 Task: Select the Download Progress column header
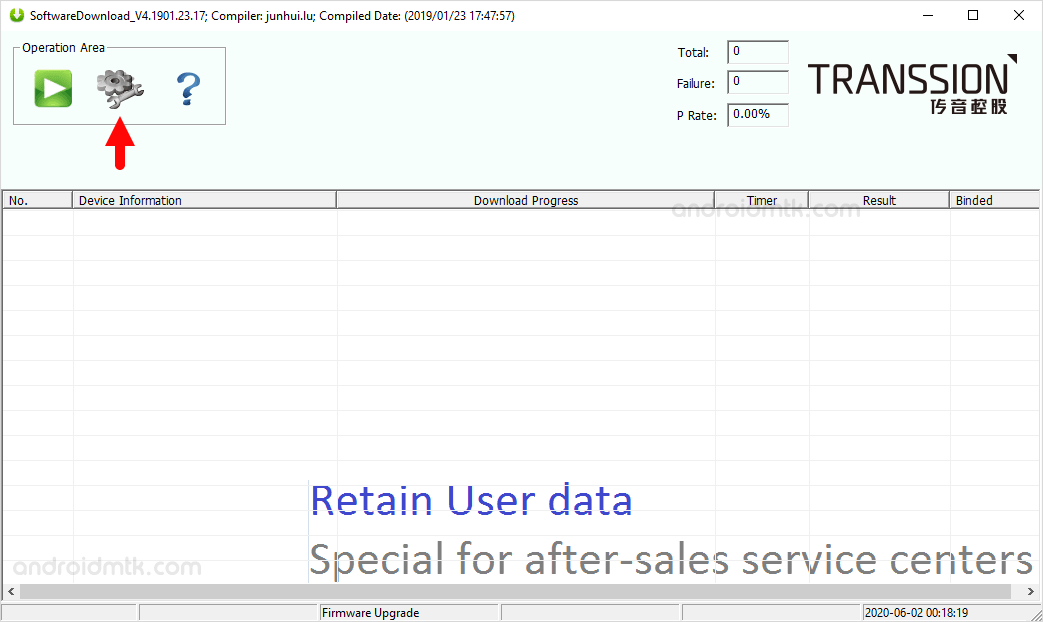525,200
